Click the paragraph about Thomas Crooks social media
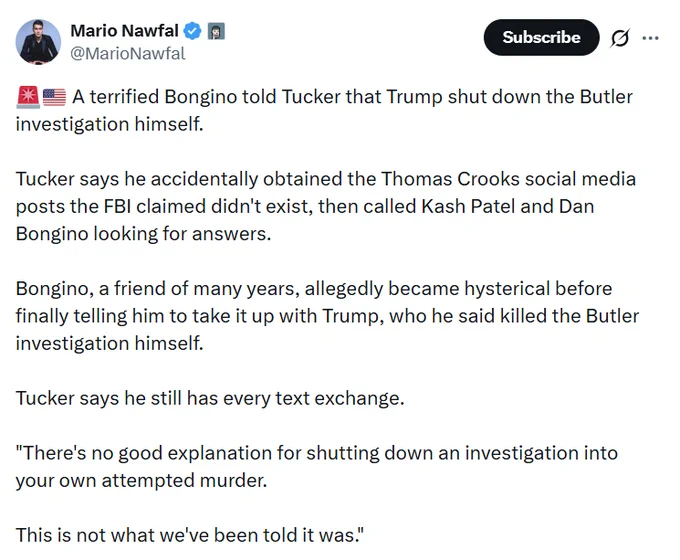The width and height of the screenshot is (680, 560). 325,206
